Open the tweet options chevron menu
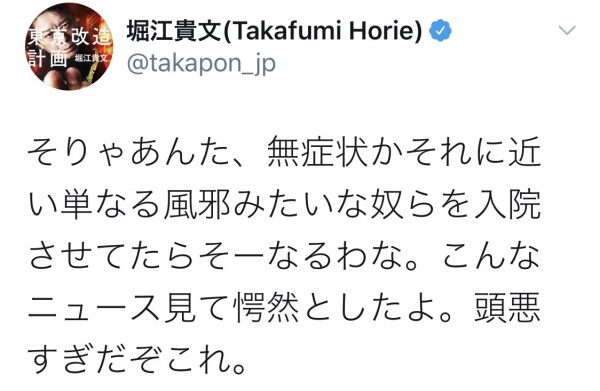This screenshot has width=600, height=391. point(567,30)
